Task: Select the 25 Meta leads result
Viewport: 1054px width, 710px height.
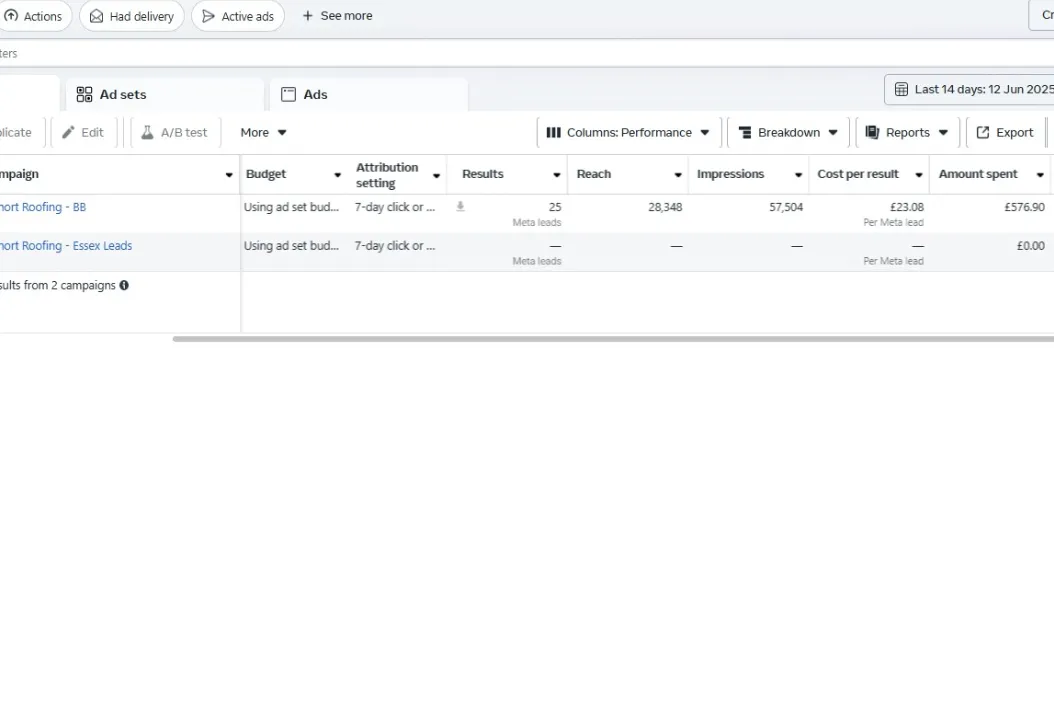Action: 555,207
